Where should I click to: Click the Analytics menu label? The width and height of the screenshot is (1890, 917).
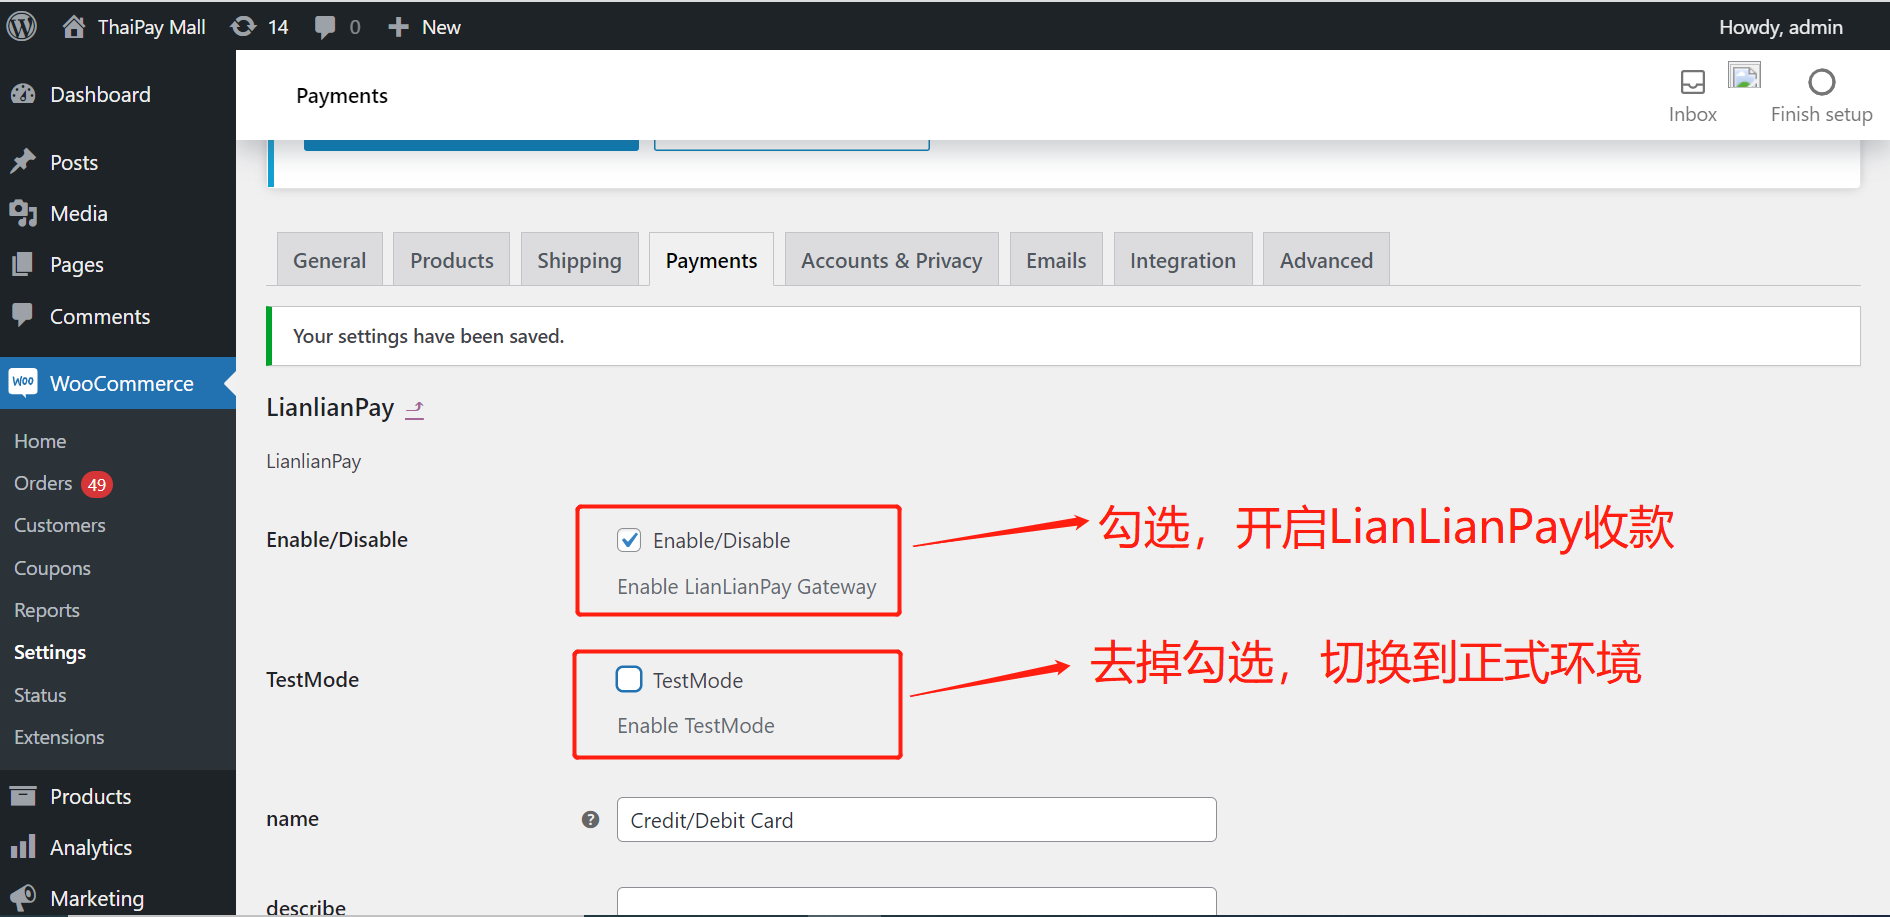pos(91,847)
